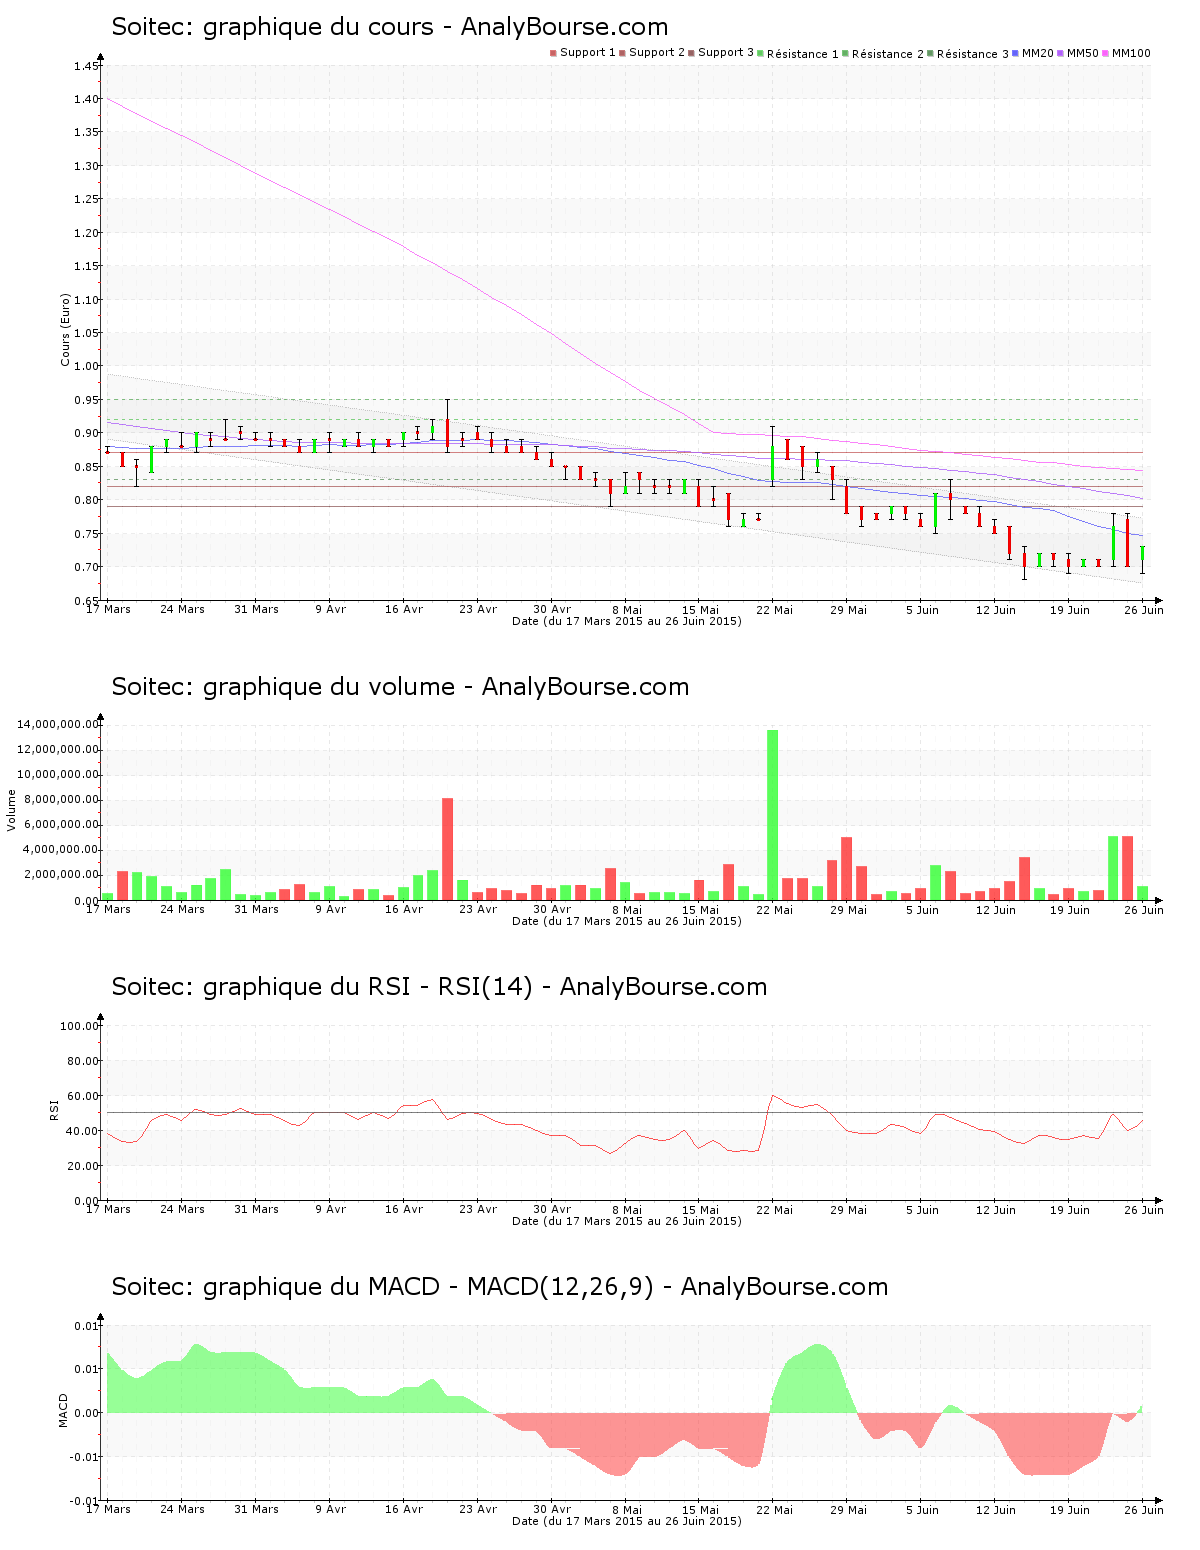
Task: Click the RSI peak at 22 Mai
Action: pos(772,1096)
